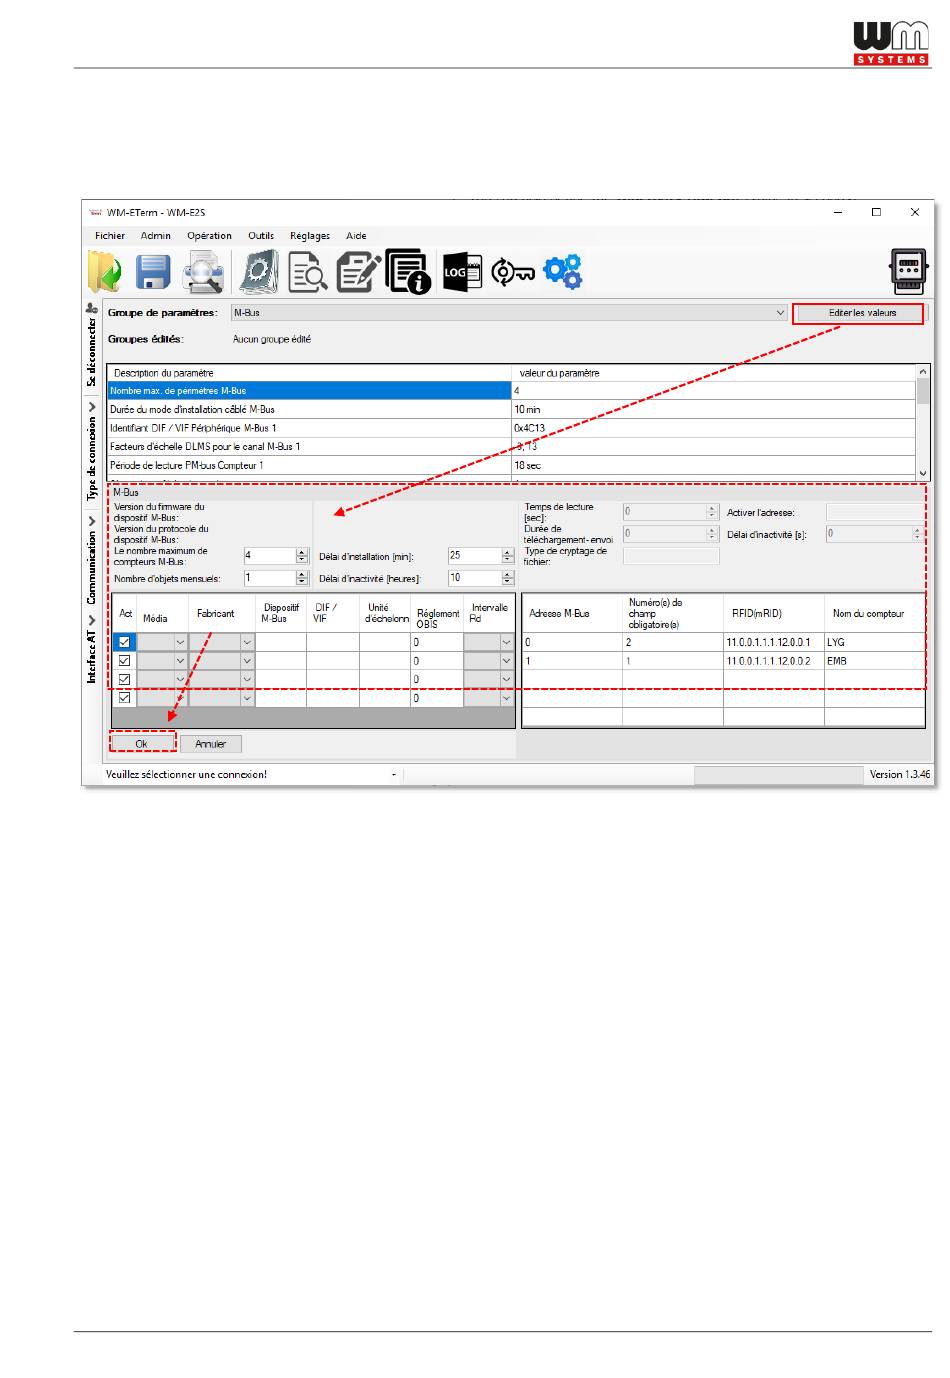Viewport: 950px width, 1378px height.
Task: Select row 'Identifiant DIF / VIF Périphérique M-Bus 1'
Action: (511, 428)
